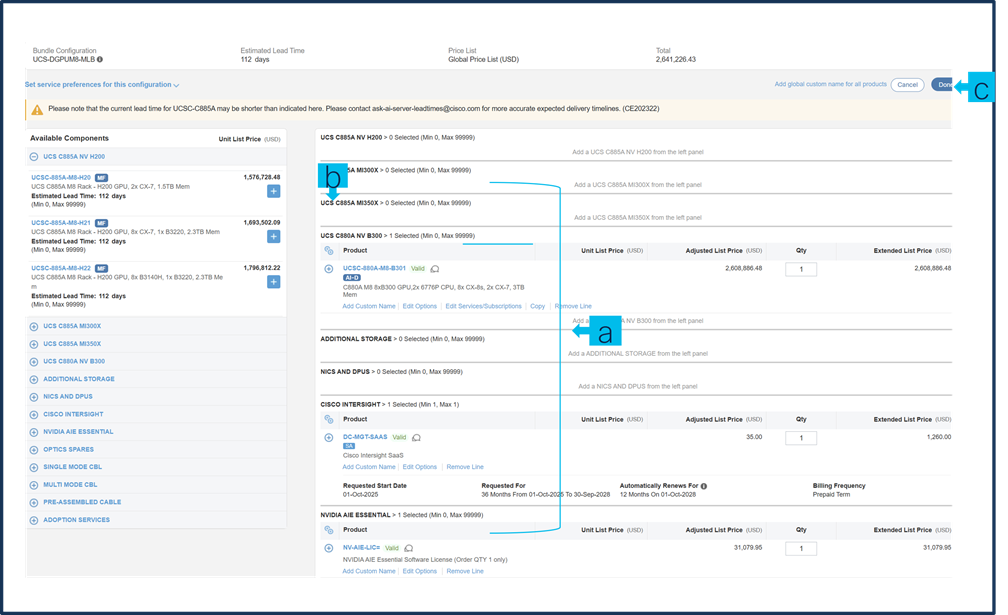Click the Qty field for NV-AIE-LIC=
The image size is (1008, 615).
pyautogui.click(x=801, y=549)
